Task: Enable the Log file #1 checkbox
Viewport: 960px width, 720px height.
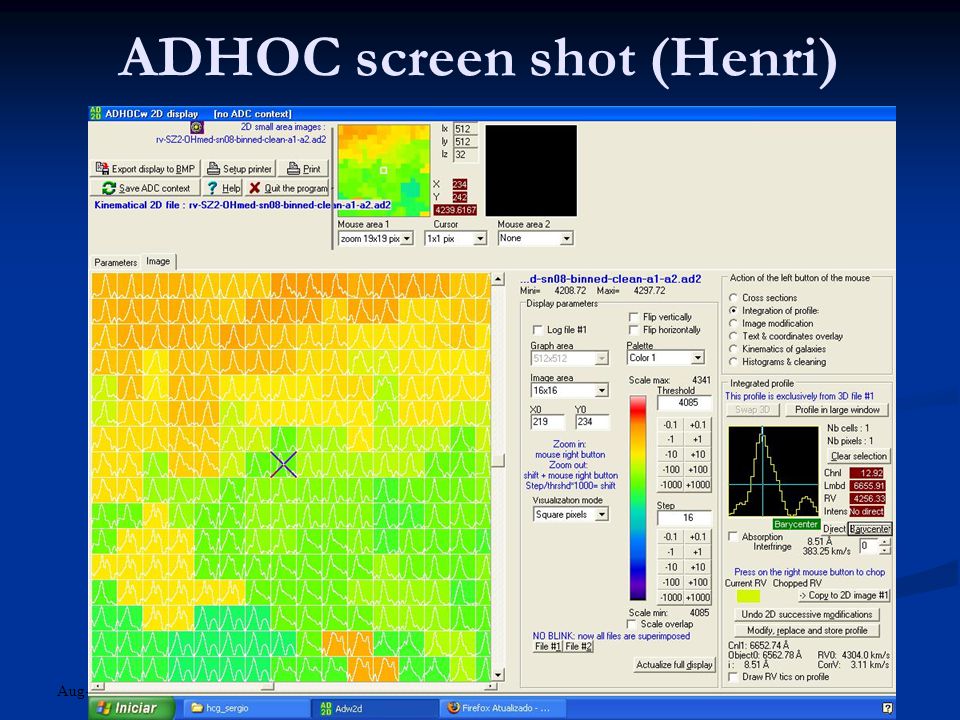Action: point(538,329)
